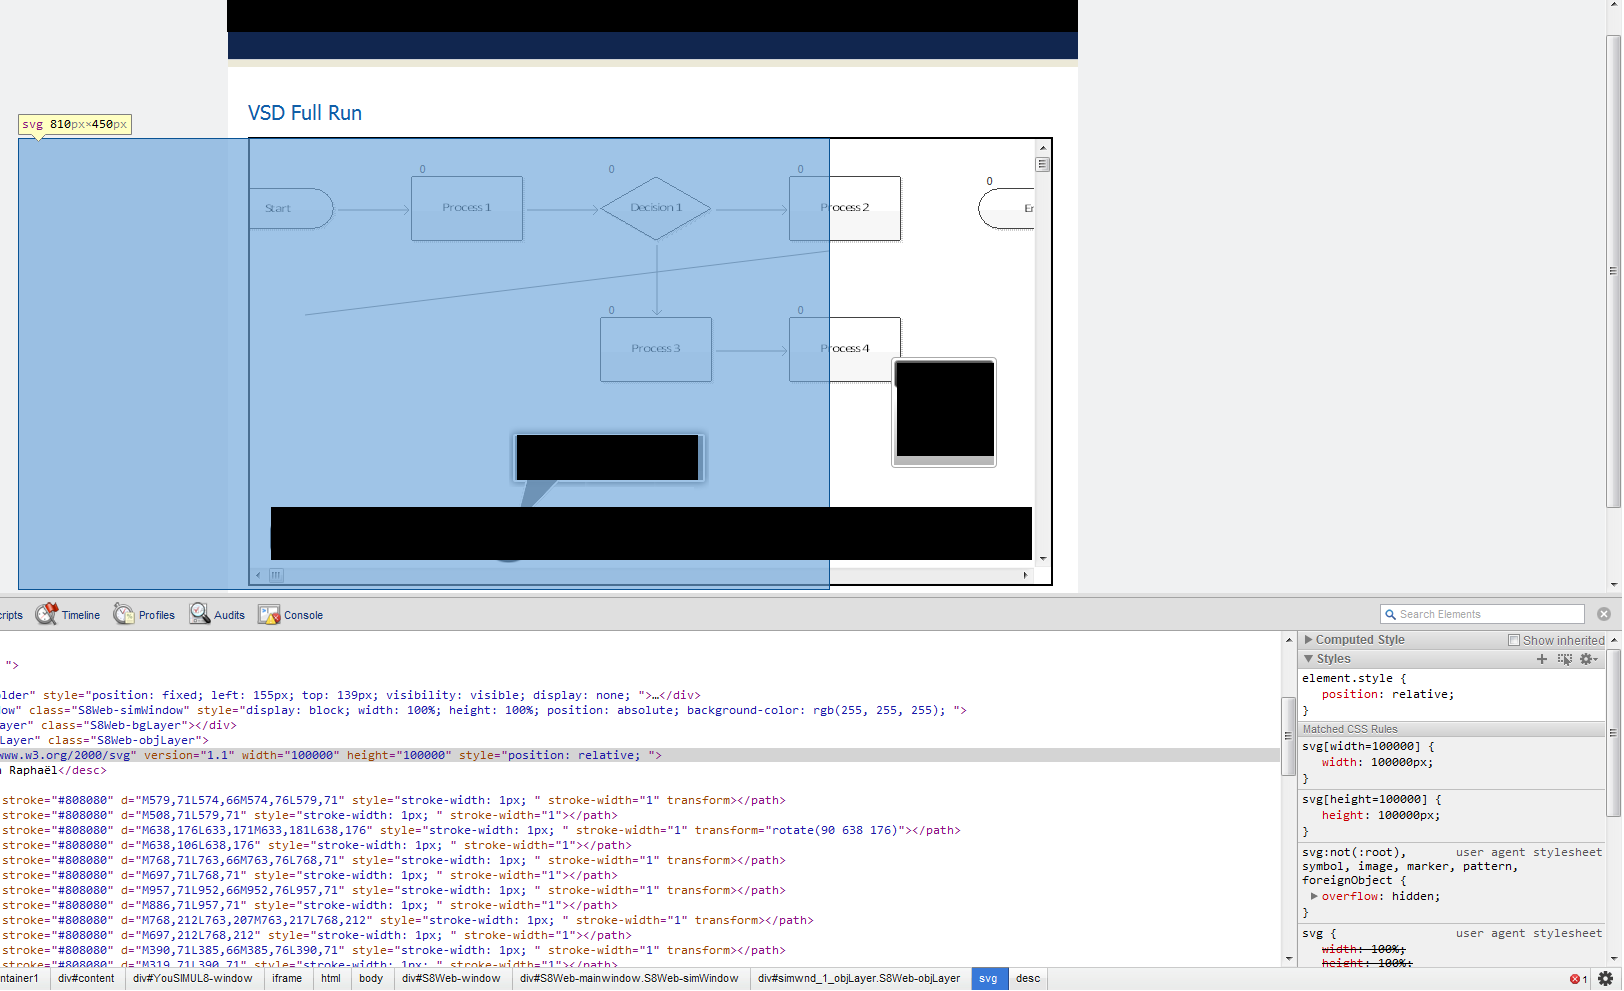This screenshot has height=991, width=1624.
Task: Open the Audits panel
Action: click(x=228, y=614)
